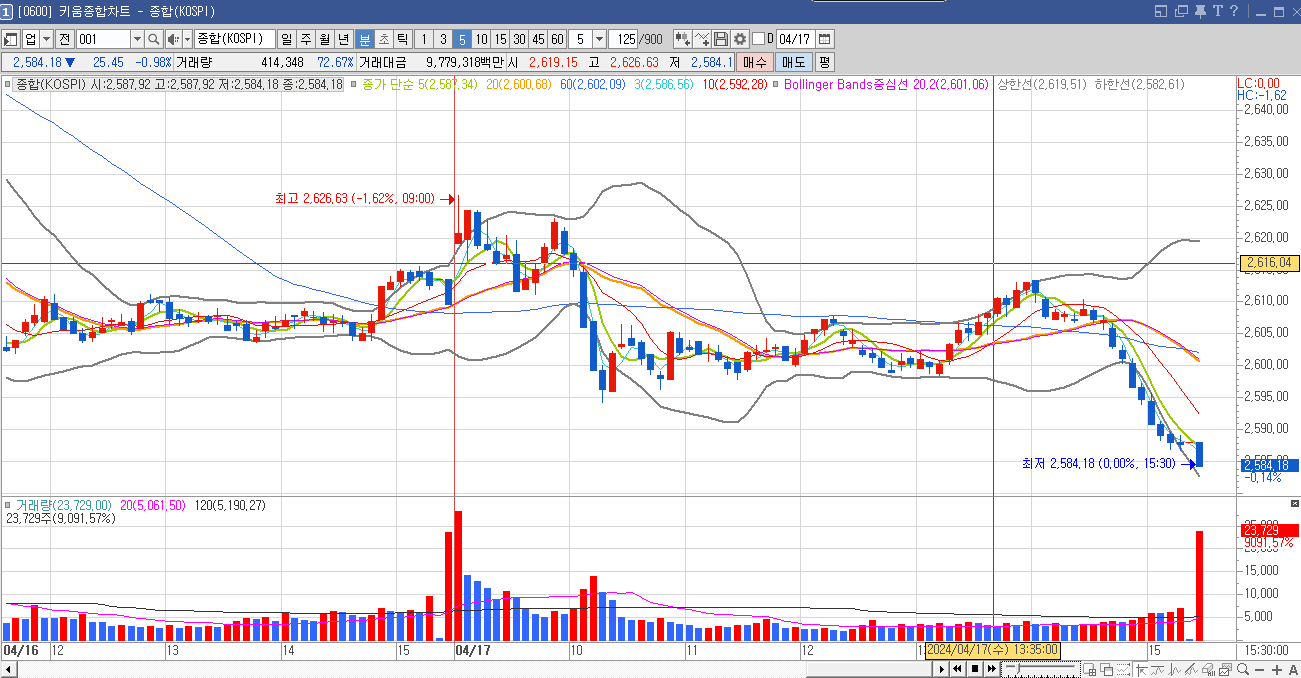Click the add line indicator icon
The width and height of the screenshot is (1301, 678).
(702, 39)
